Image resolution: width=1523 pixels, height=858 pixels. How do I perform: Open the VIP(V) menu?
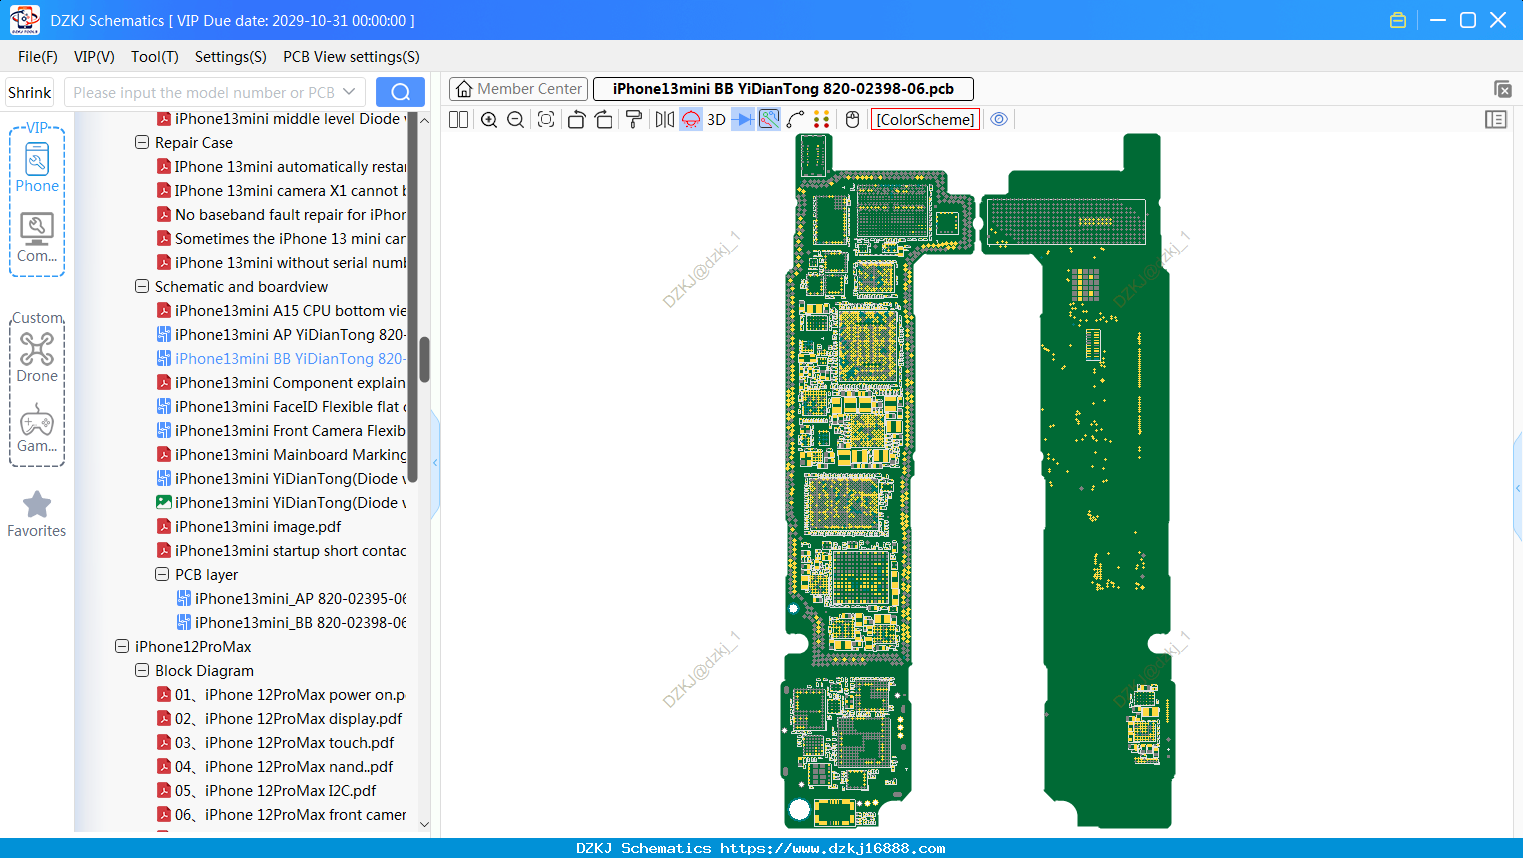pos(94,57)
